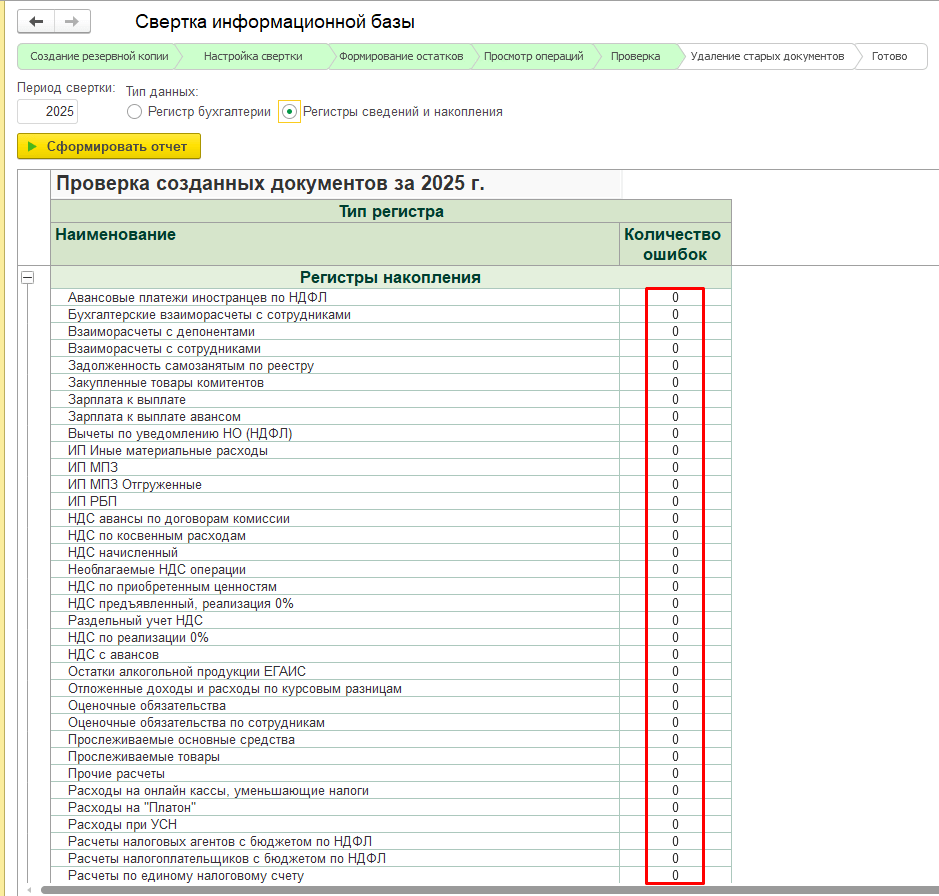Open the Готово step
This screenshot has width=939, height=896.
pyautogui.click(x=889, y=56)
